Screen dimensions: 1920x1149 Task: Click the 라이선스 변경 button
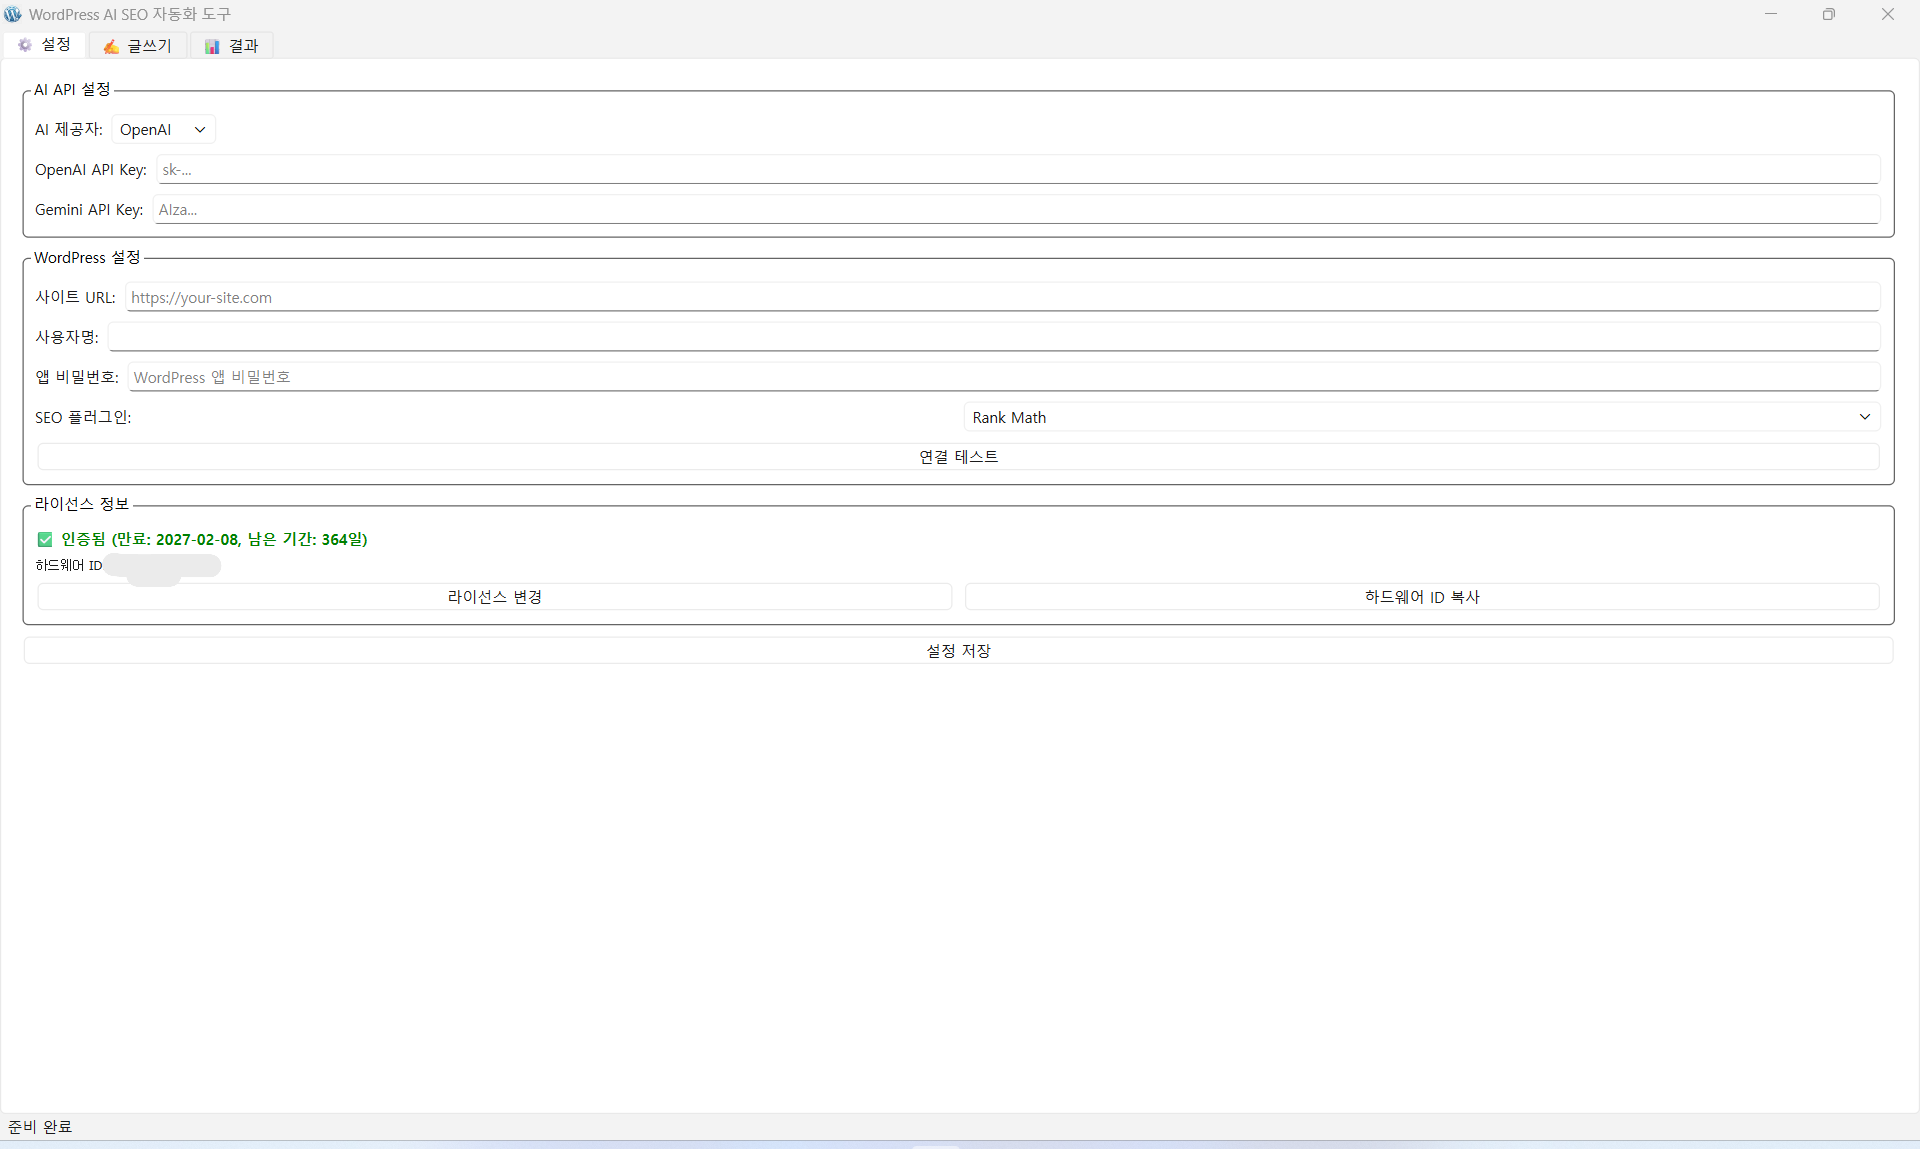pyautogui.click(x=494, y=597)
